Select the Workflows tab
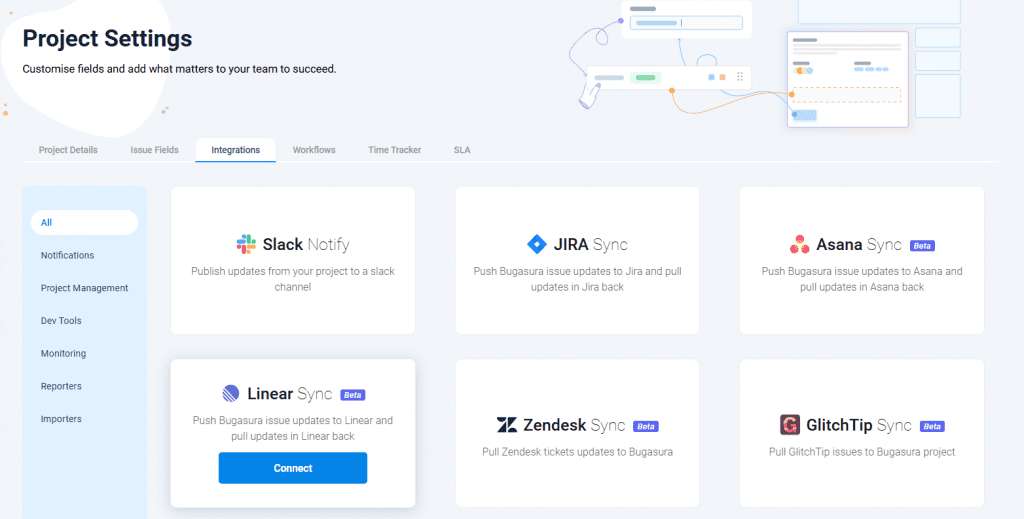The height and width of the screenshot is (519, 1024). point(314,150)
